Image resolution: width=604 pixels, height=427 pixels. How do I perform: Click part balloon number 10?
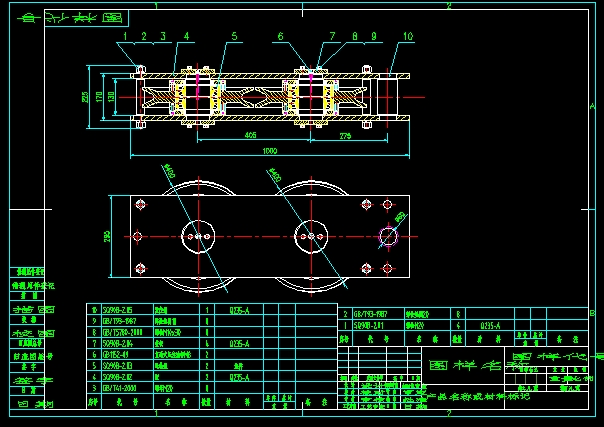pos(408,37)
